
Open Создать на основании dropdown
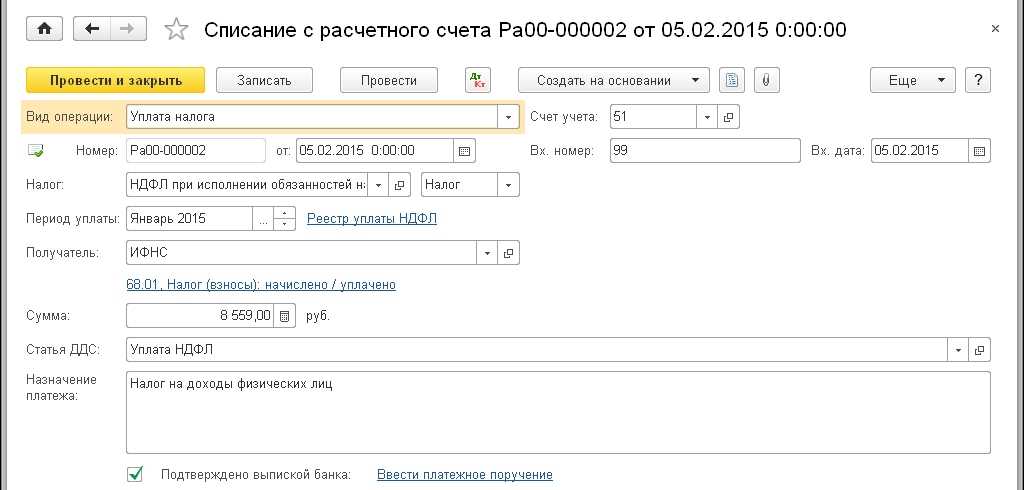click(614, 80)
